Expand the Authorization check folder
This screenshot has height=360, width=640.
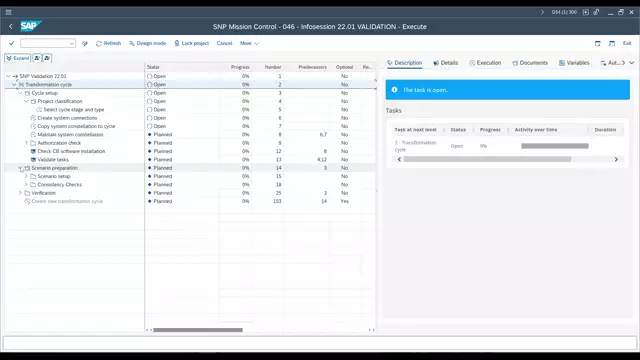pos(27,143)
